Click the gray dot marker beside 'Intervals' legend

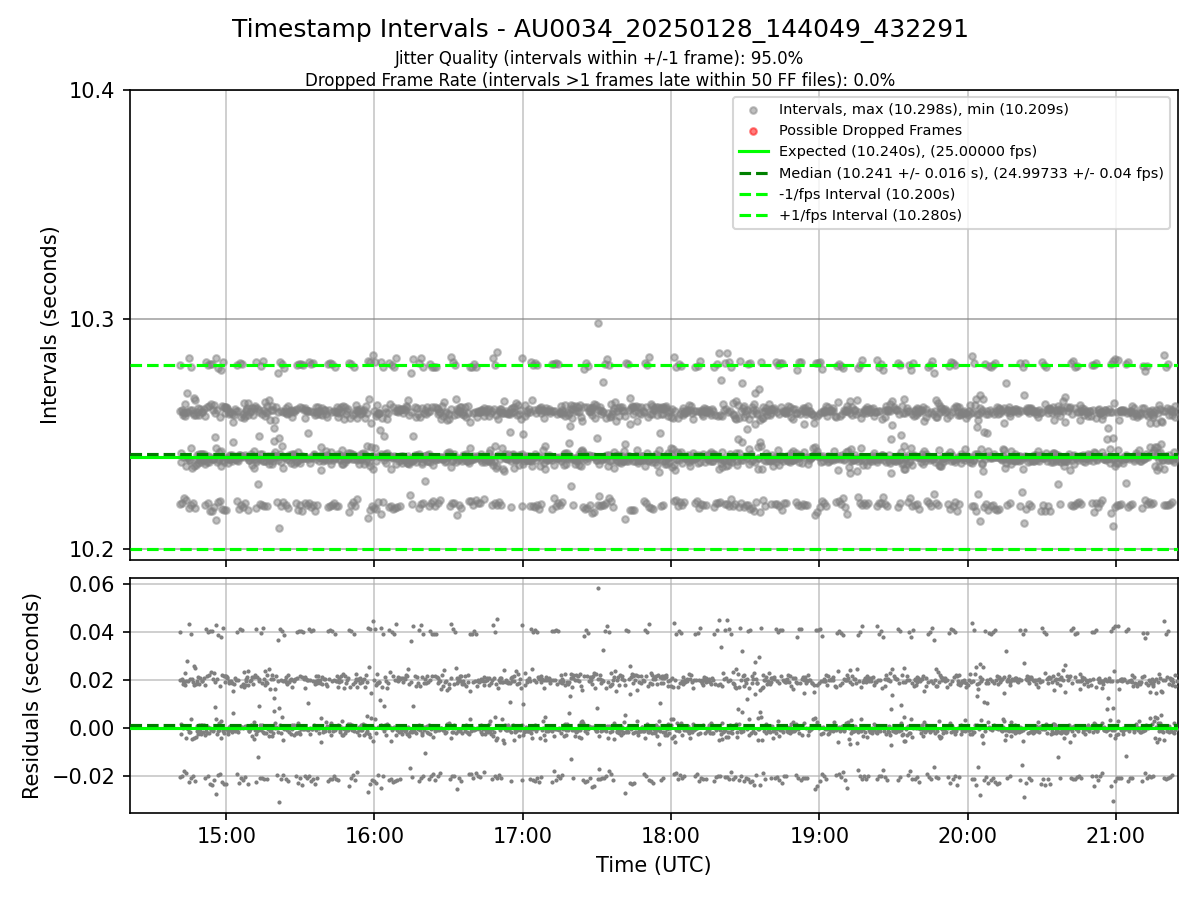[754, 110]
